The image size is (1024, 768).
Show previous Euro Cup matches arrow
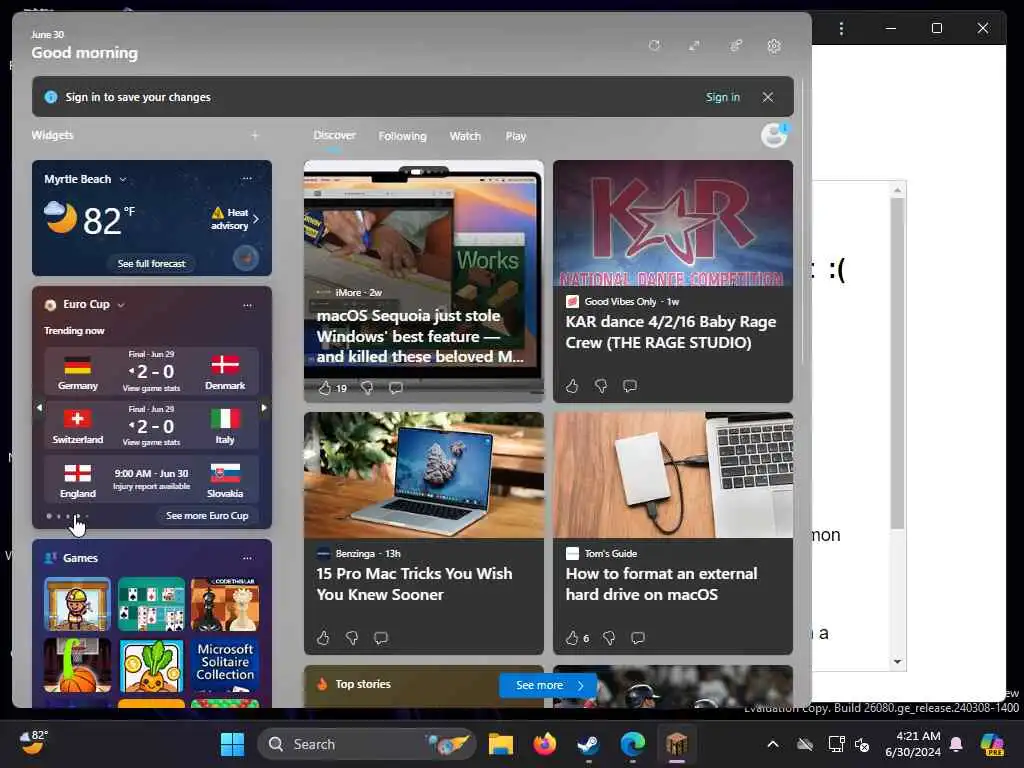tap(39, 408)
